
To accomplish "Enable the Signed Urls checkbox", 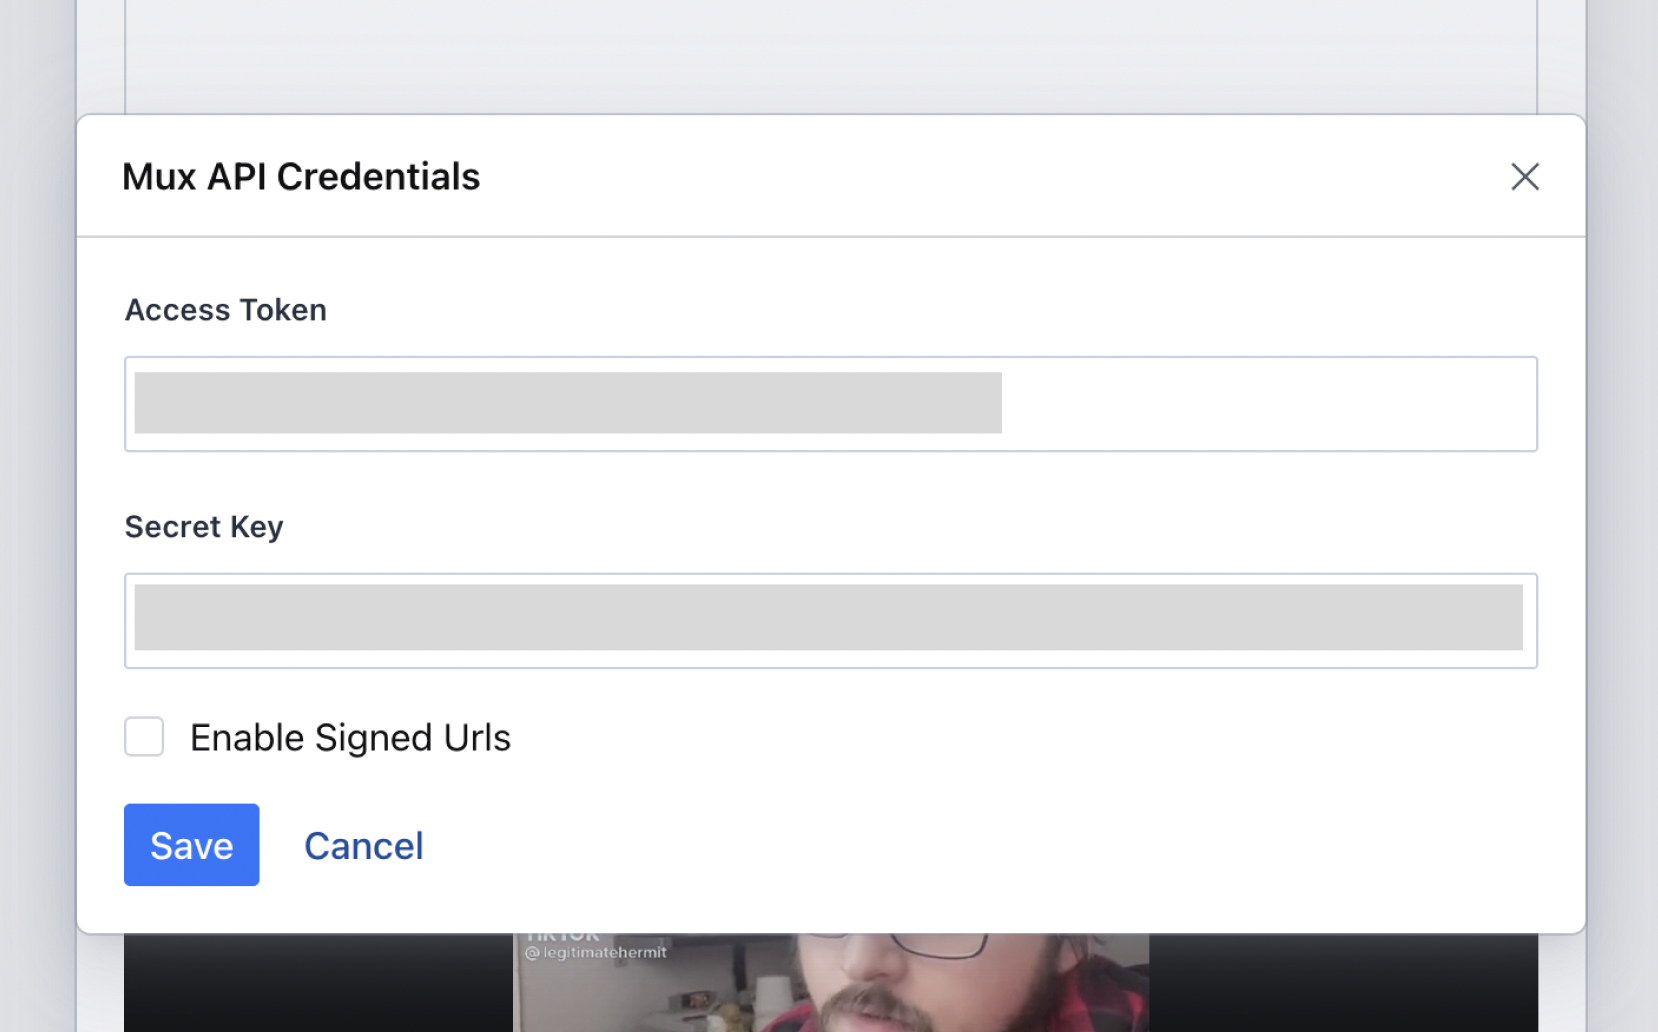I will pos(144,737).
